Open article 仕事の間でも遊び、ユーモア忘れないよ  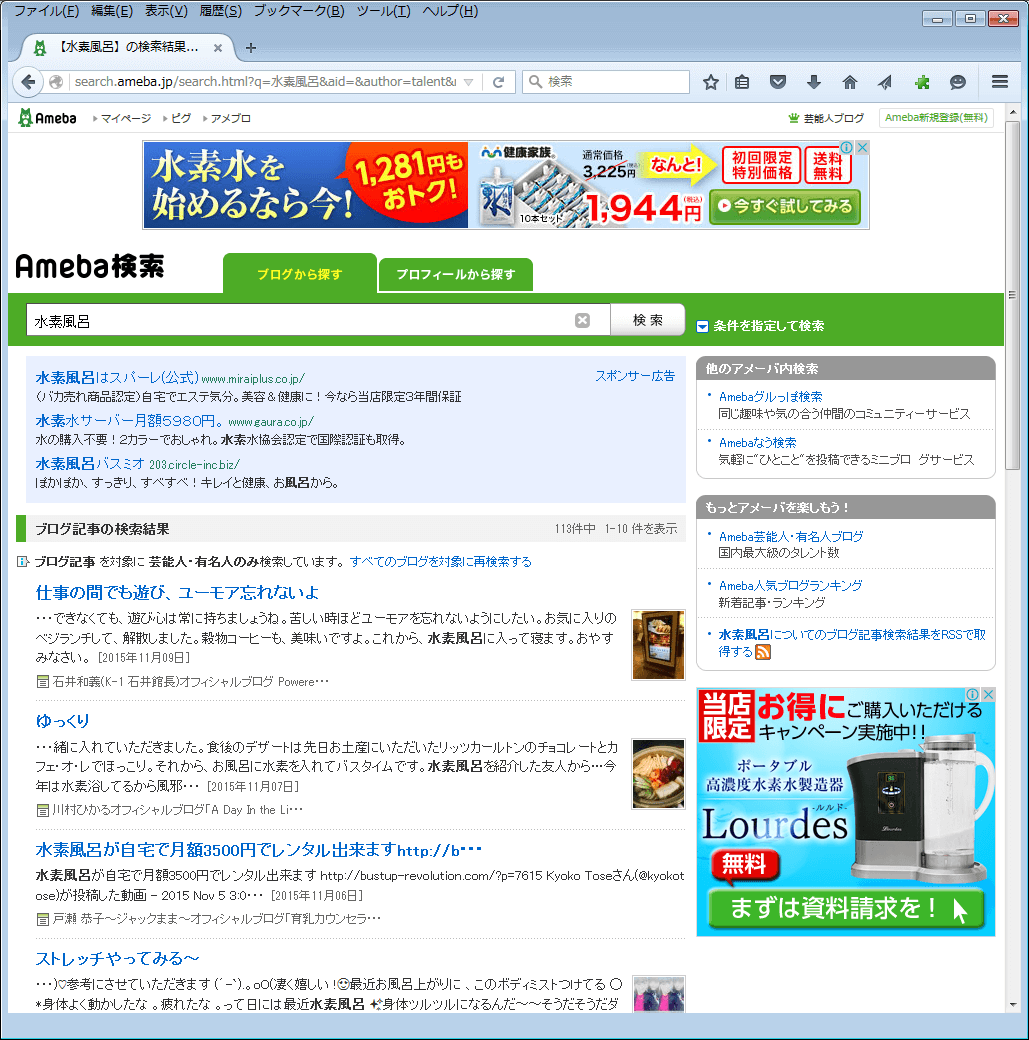177,592
